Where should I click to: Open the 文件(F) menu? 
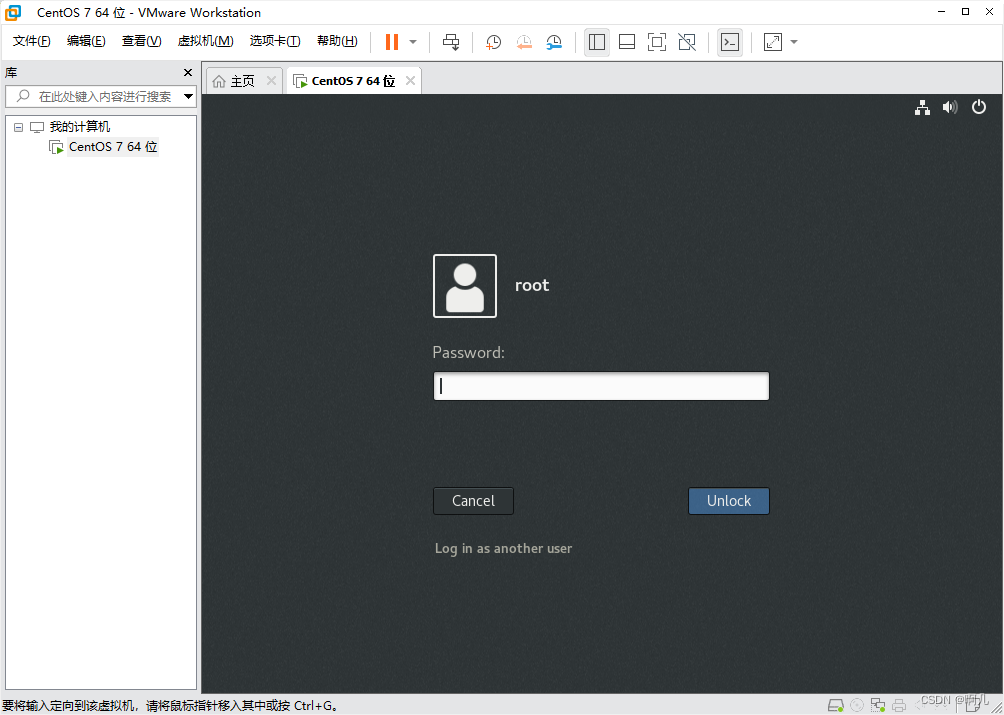coord(31,41)
